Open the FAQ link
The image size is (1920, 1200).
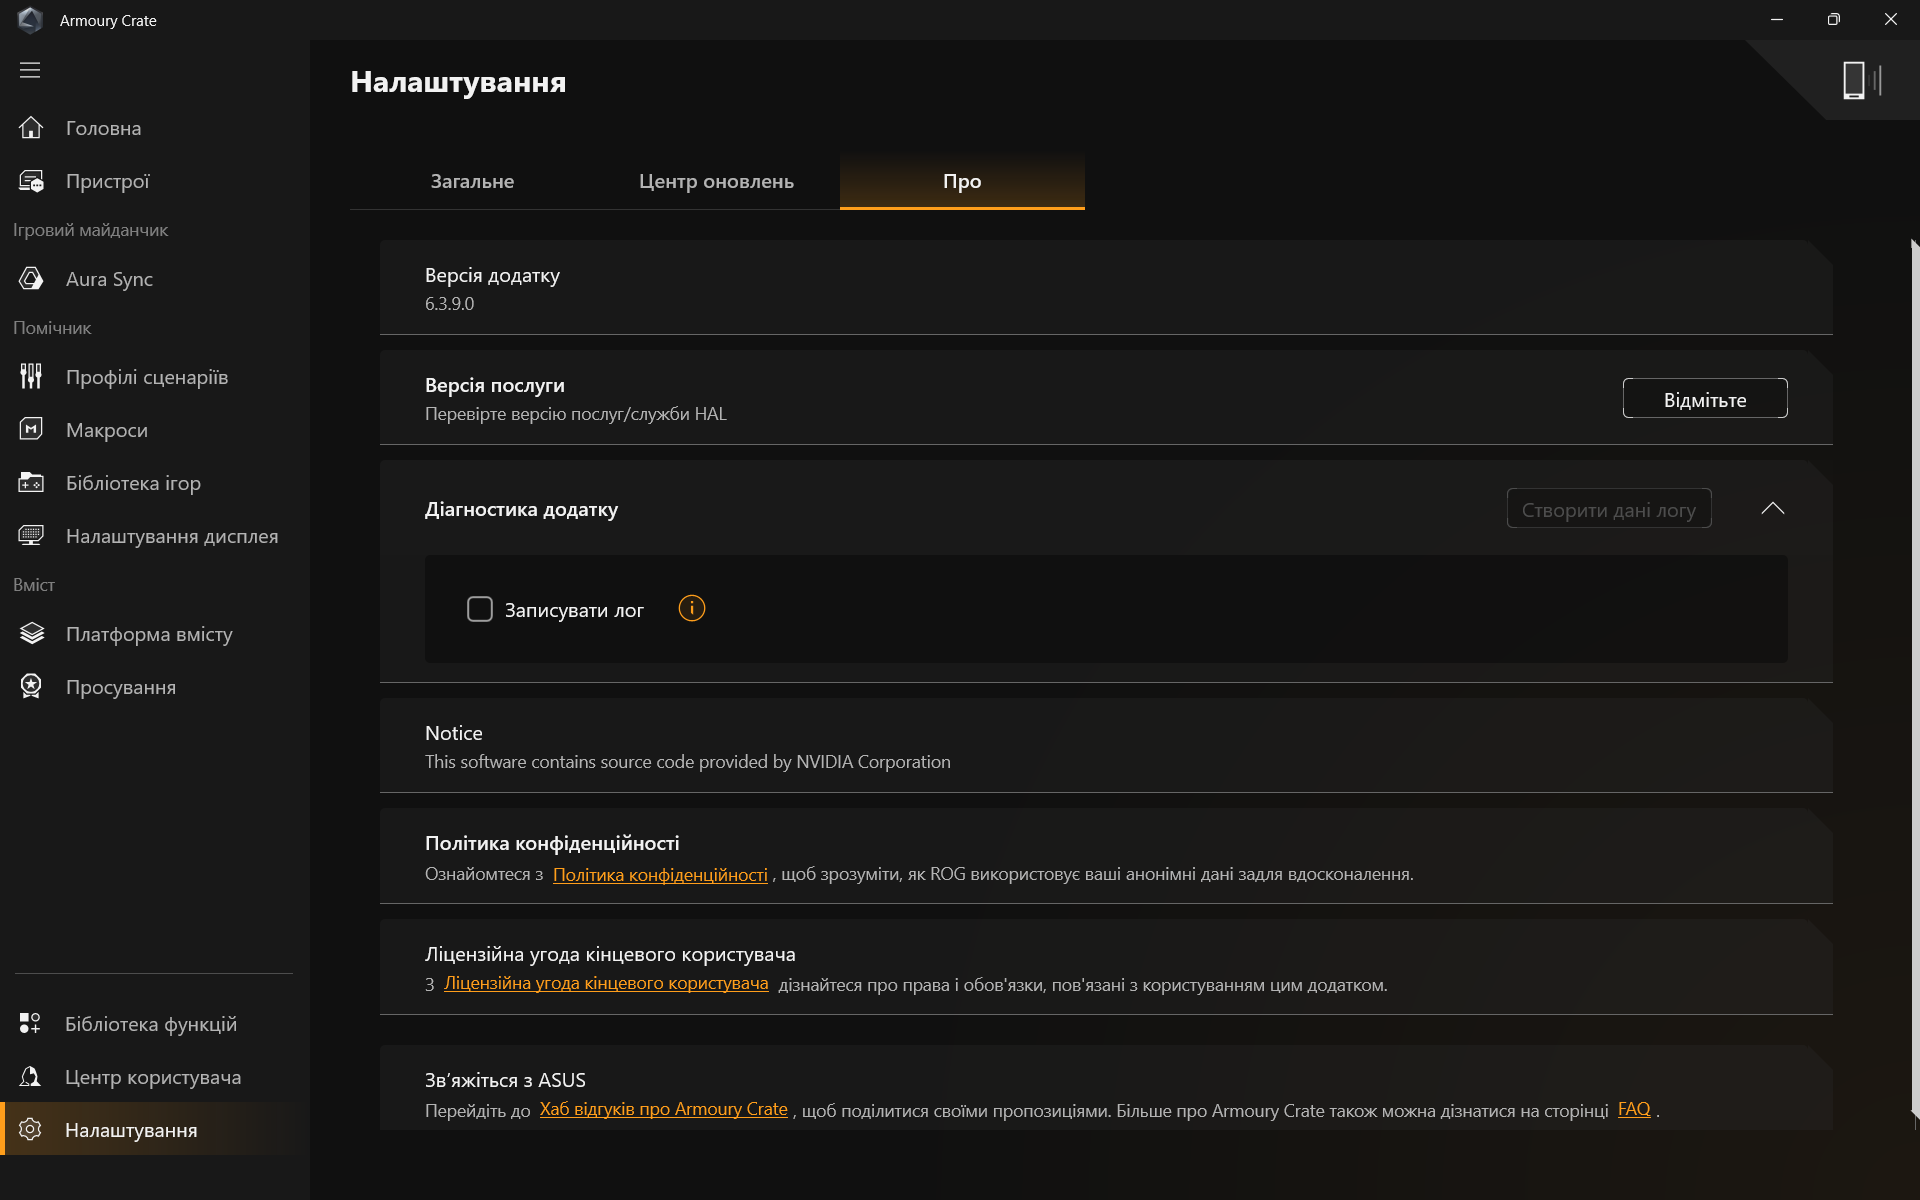click(1633, 1109)
